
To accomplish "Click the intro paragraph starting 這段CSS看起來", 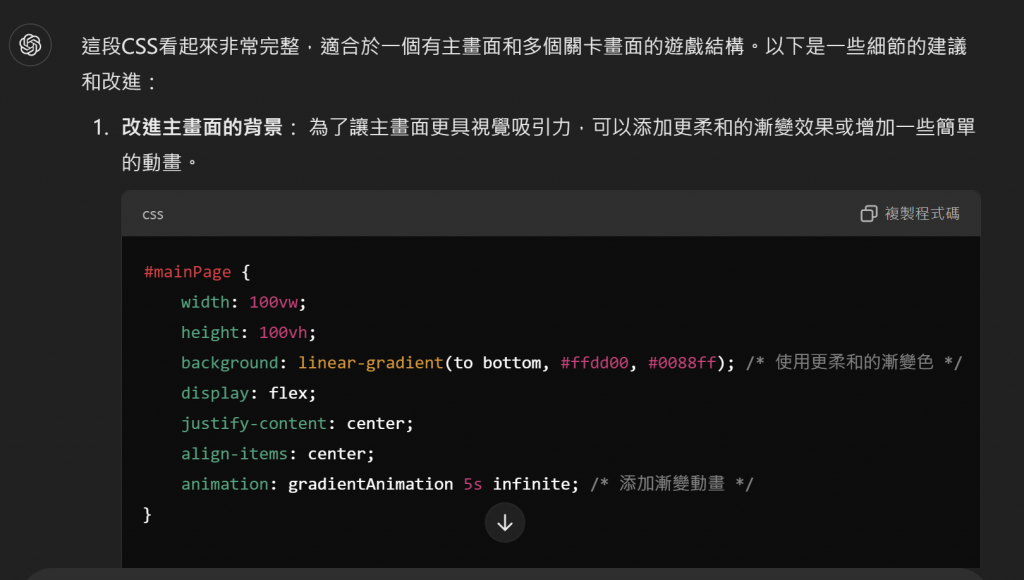I will click(x=524, y=64).
